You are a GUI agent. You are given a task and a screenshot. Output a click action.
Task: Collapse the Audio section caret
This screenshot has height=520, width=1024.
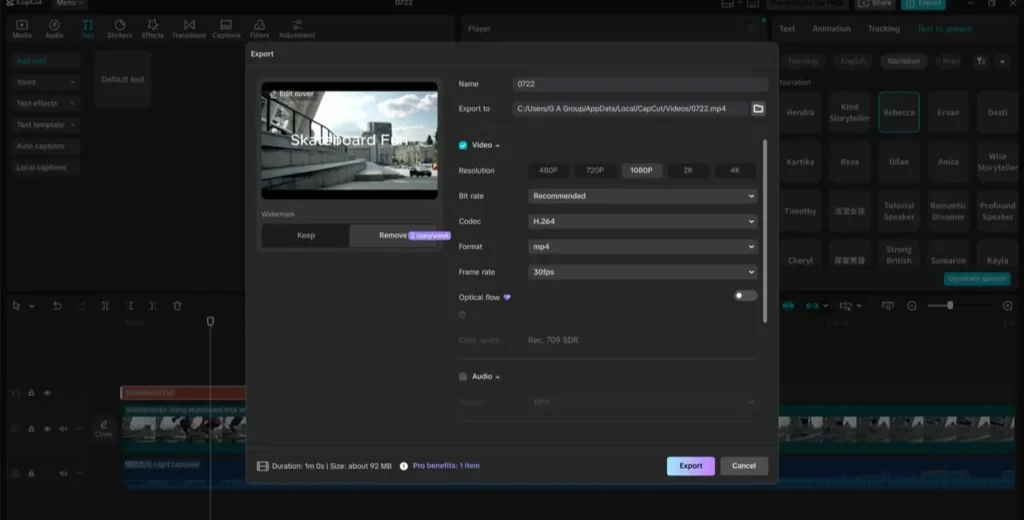[498, 377]
